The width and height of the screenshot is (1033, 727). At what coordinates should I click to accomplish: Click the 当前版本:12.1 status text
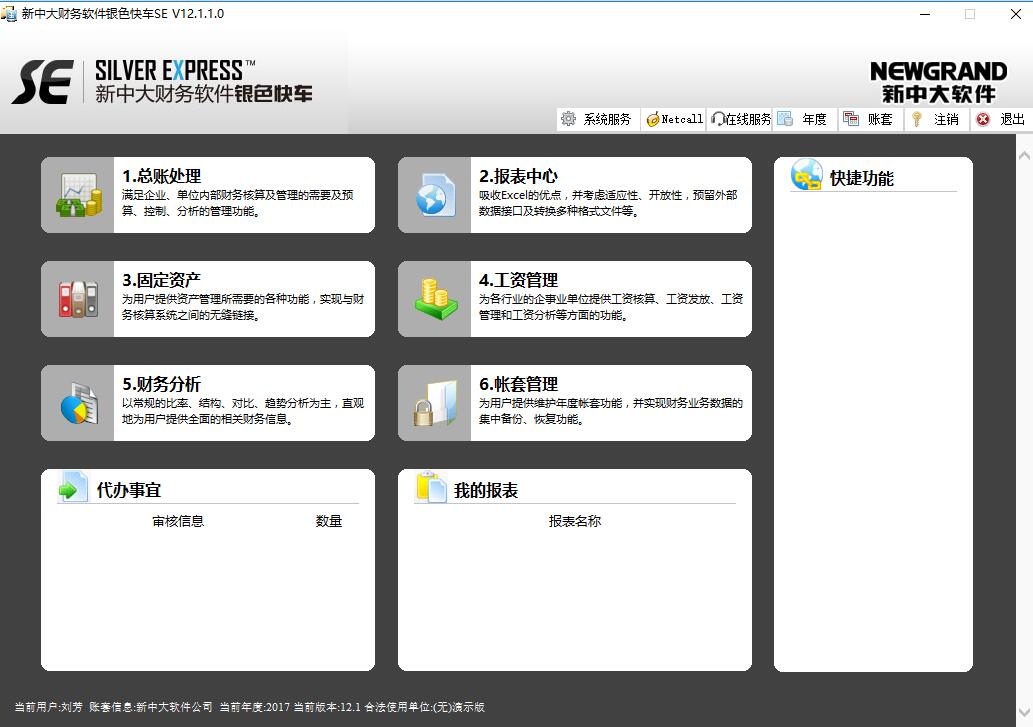coord(327,707)
